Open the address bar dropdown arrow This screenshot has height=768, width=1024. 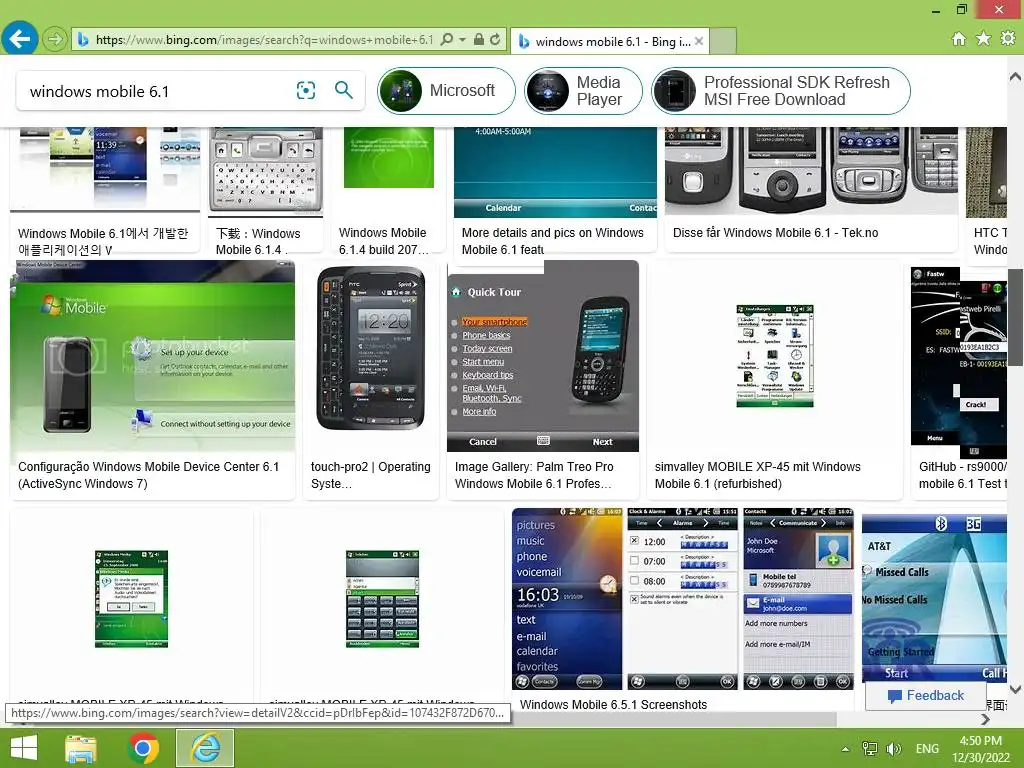[462, 40]
